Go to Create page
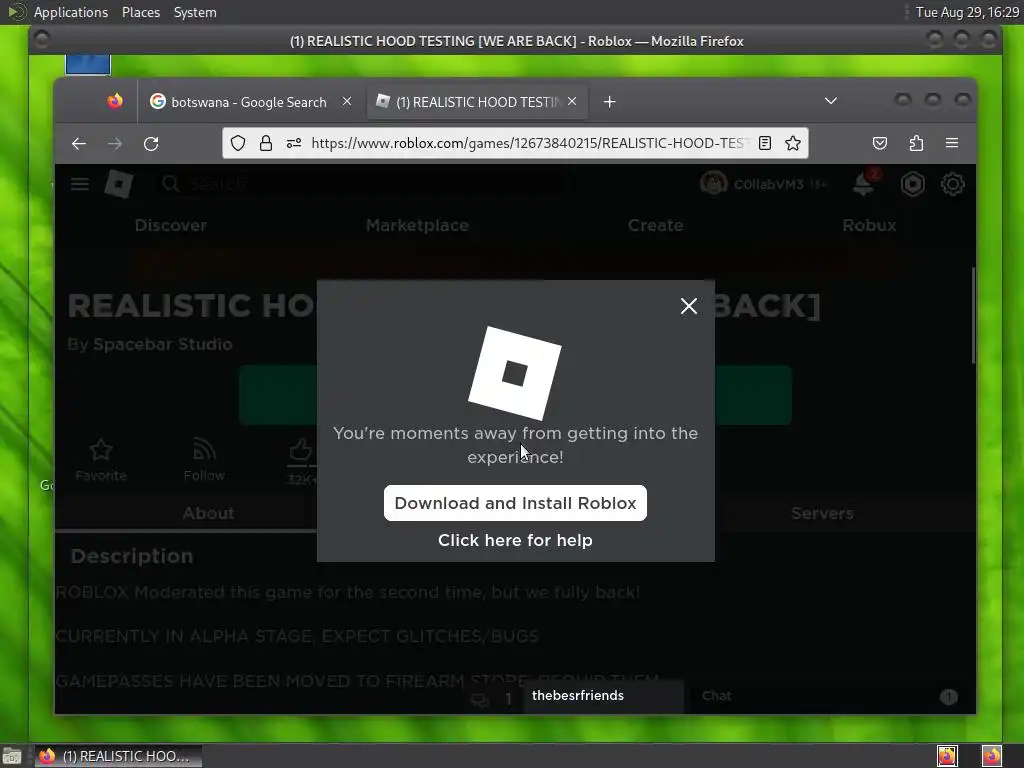 656,225
